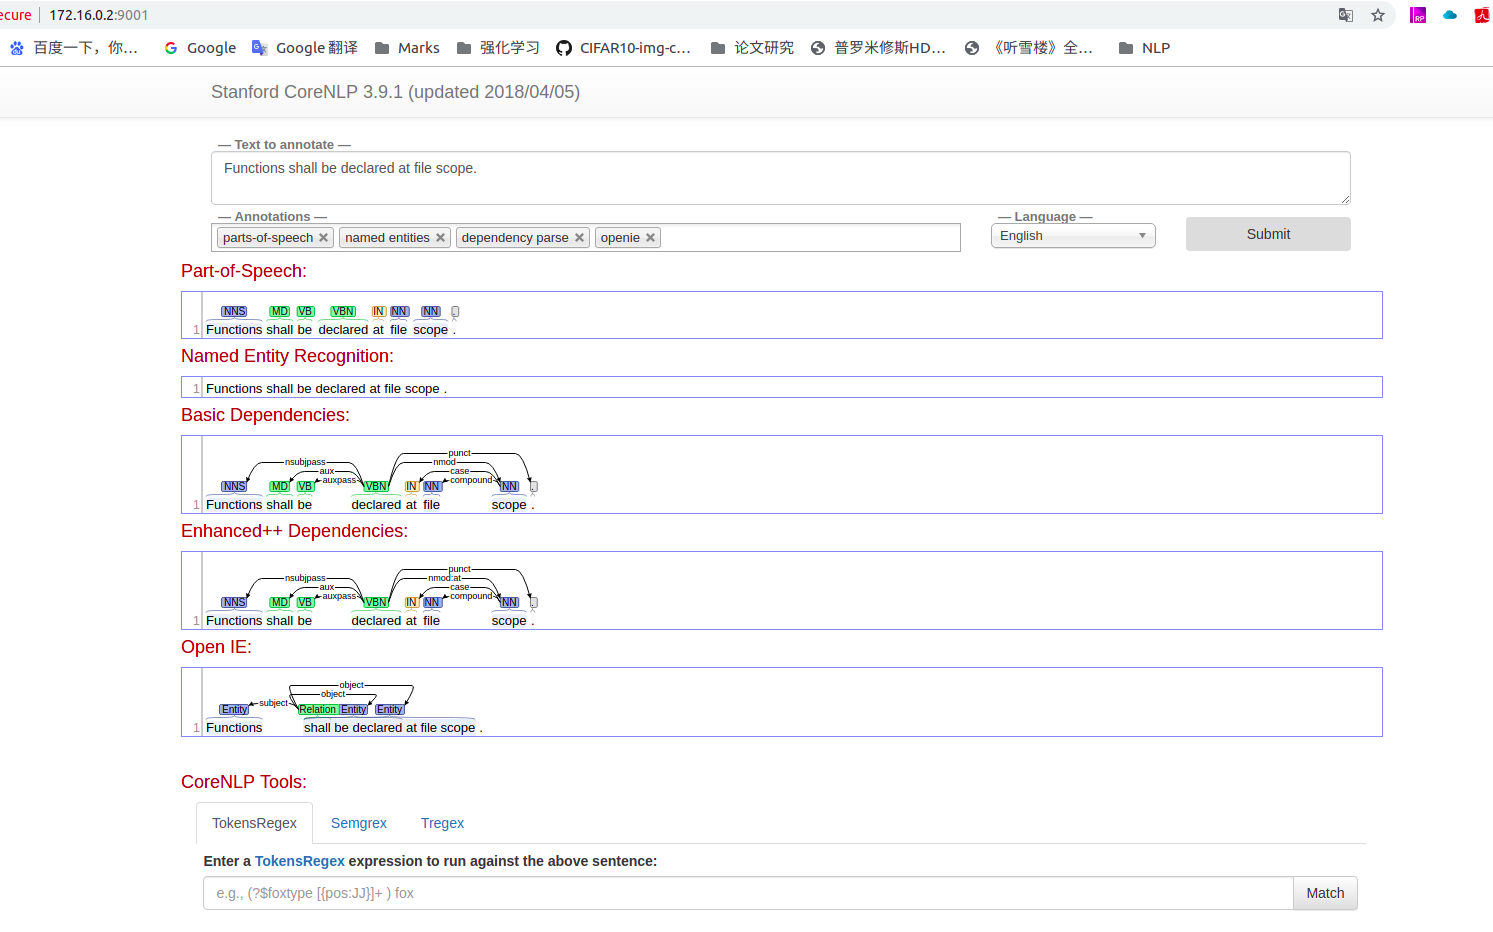Open the 强化学习 bookmark folder
Viewport: 1493px width, 932px height.
pyautogui.click(x=498, y=48)
